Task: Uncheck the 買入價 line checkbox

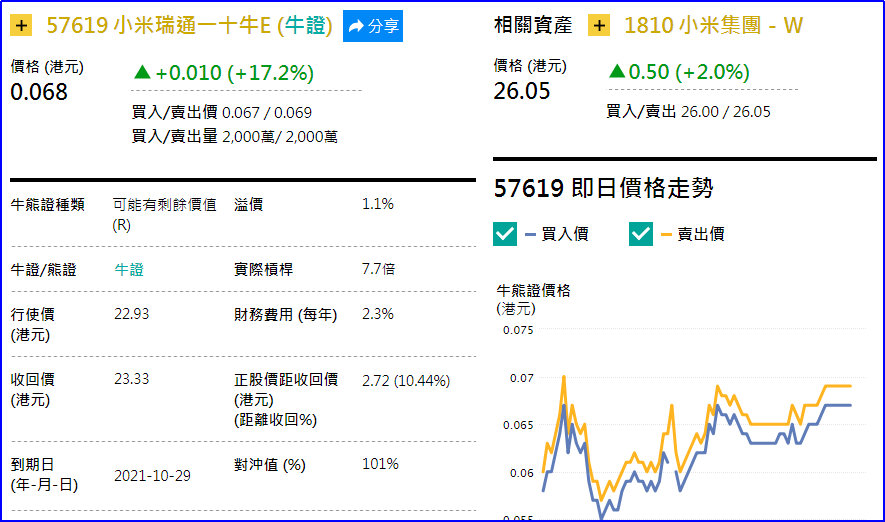Action: pos(505,234)
